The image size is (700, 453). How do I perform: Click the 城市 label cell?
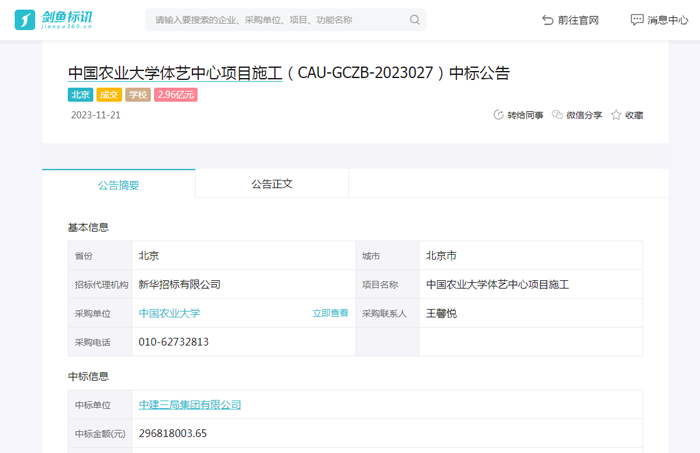388,256
